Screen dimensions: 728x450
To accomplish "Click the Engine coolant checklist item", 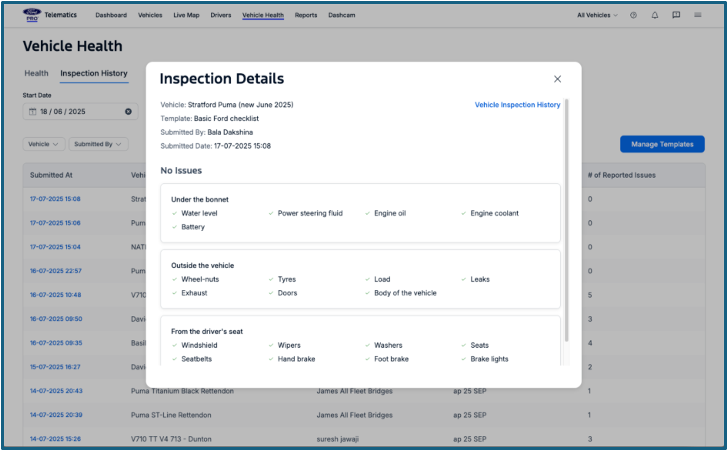I will (490, 213).
